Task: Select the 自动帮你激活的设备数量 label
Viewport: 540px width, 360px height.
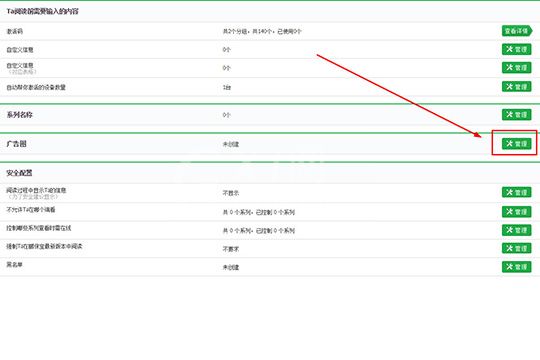Action: (36, 88)
